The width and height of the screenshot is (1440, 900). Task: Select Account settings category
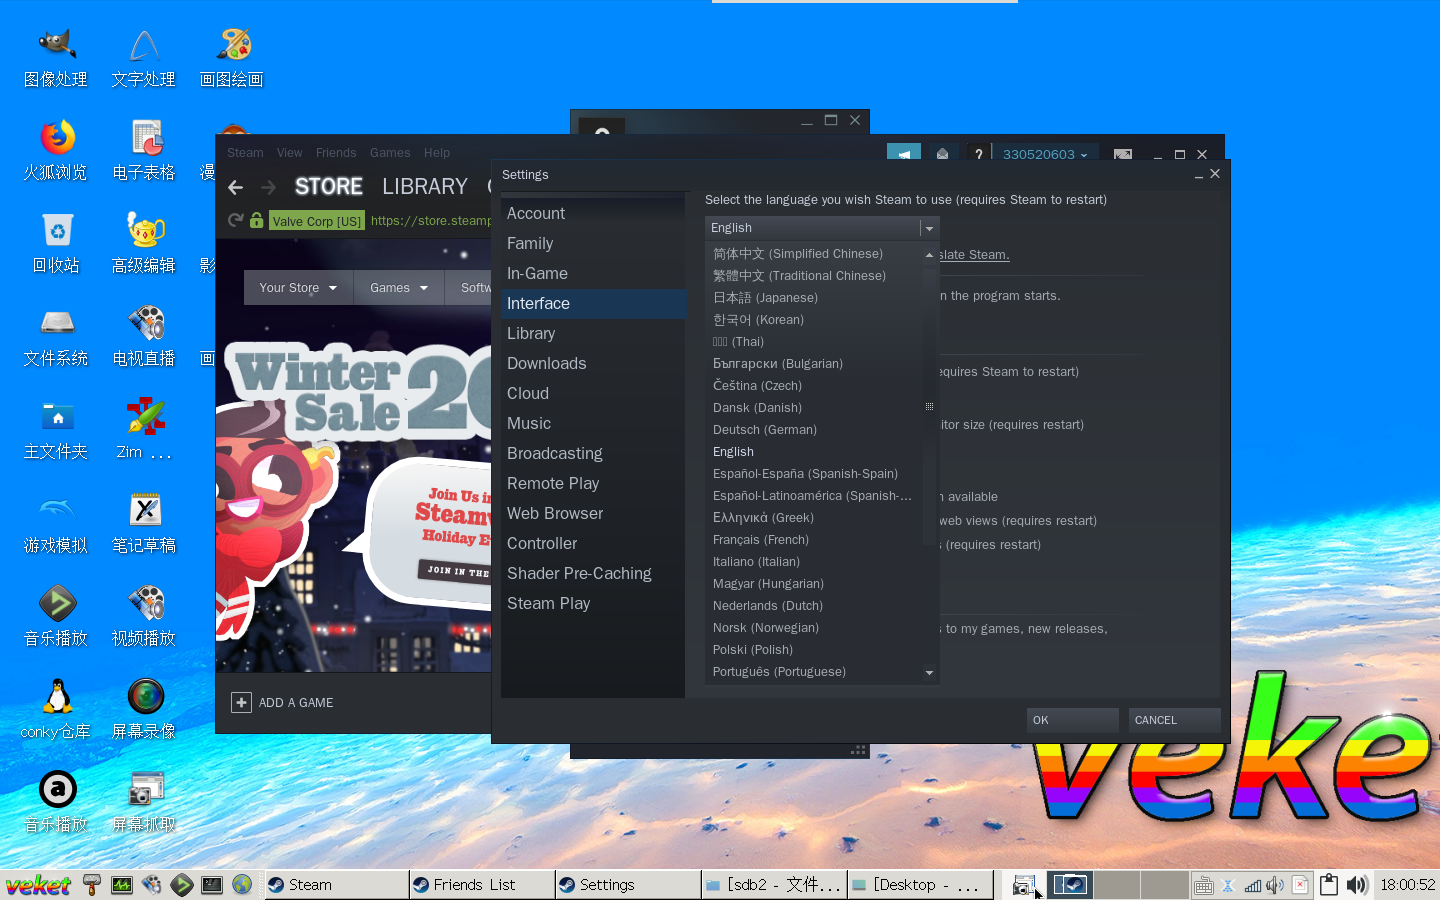click(x=594, y=214)
